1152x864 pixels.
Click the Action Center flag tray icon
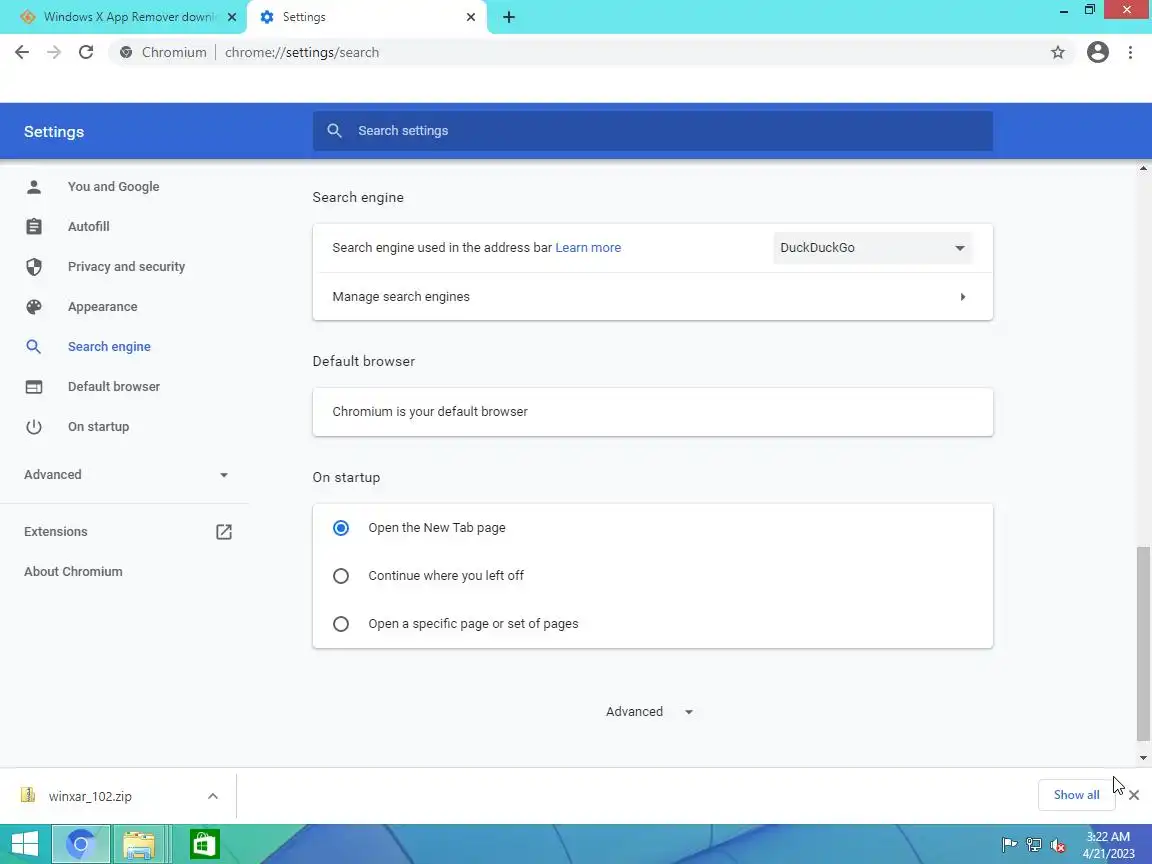click(1009, 845)
